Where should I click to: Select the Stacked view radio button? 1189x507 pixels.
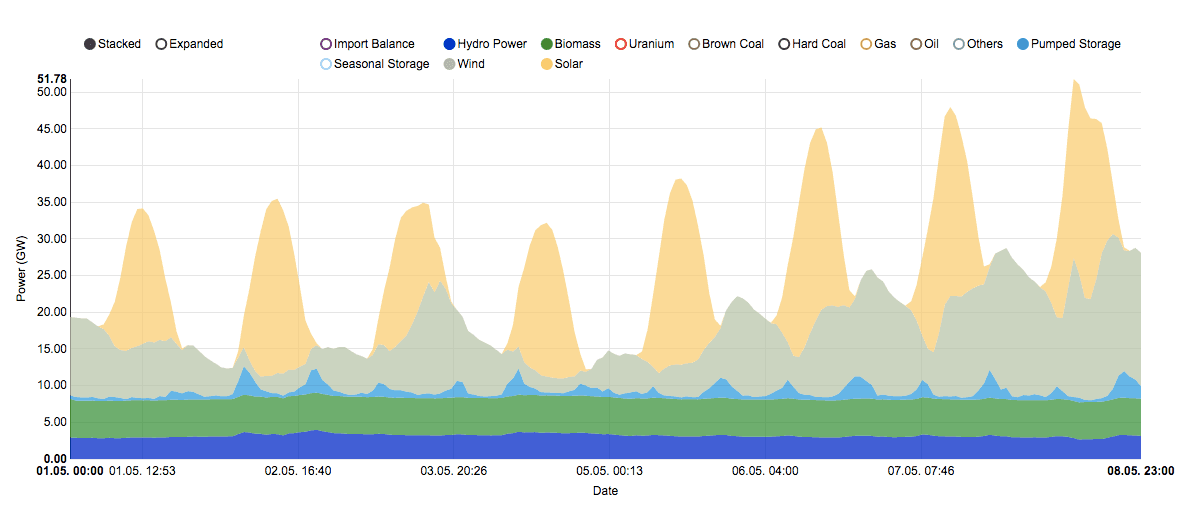(91, 44)
